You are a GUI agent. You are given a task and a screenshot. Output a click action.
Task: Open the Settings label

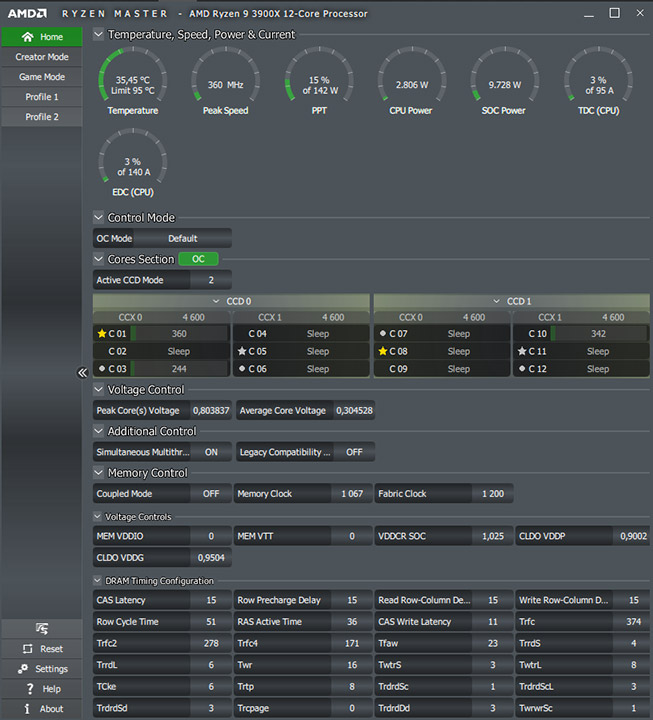pyautogui.click(x=51, y=669)
